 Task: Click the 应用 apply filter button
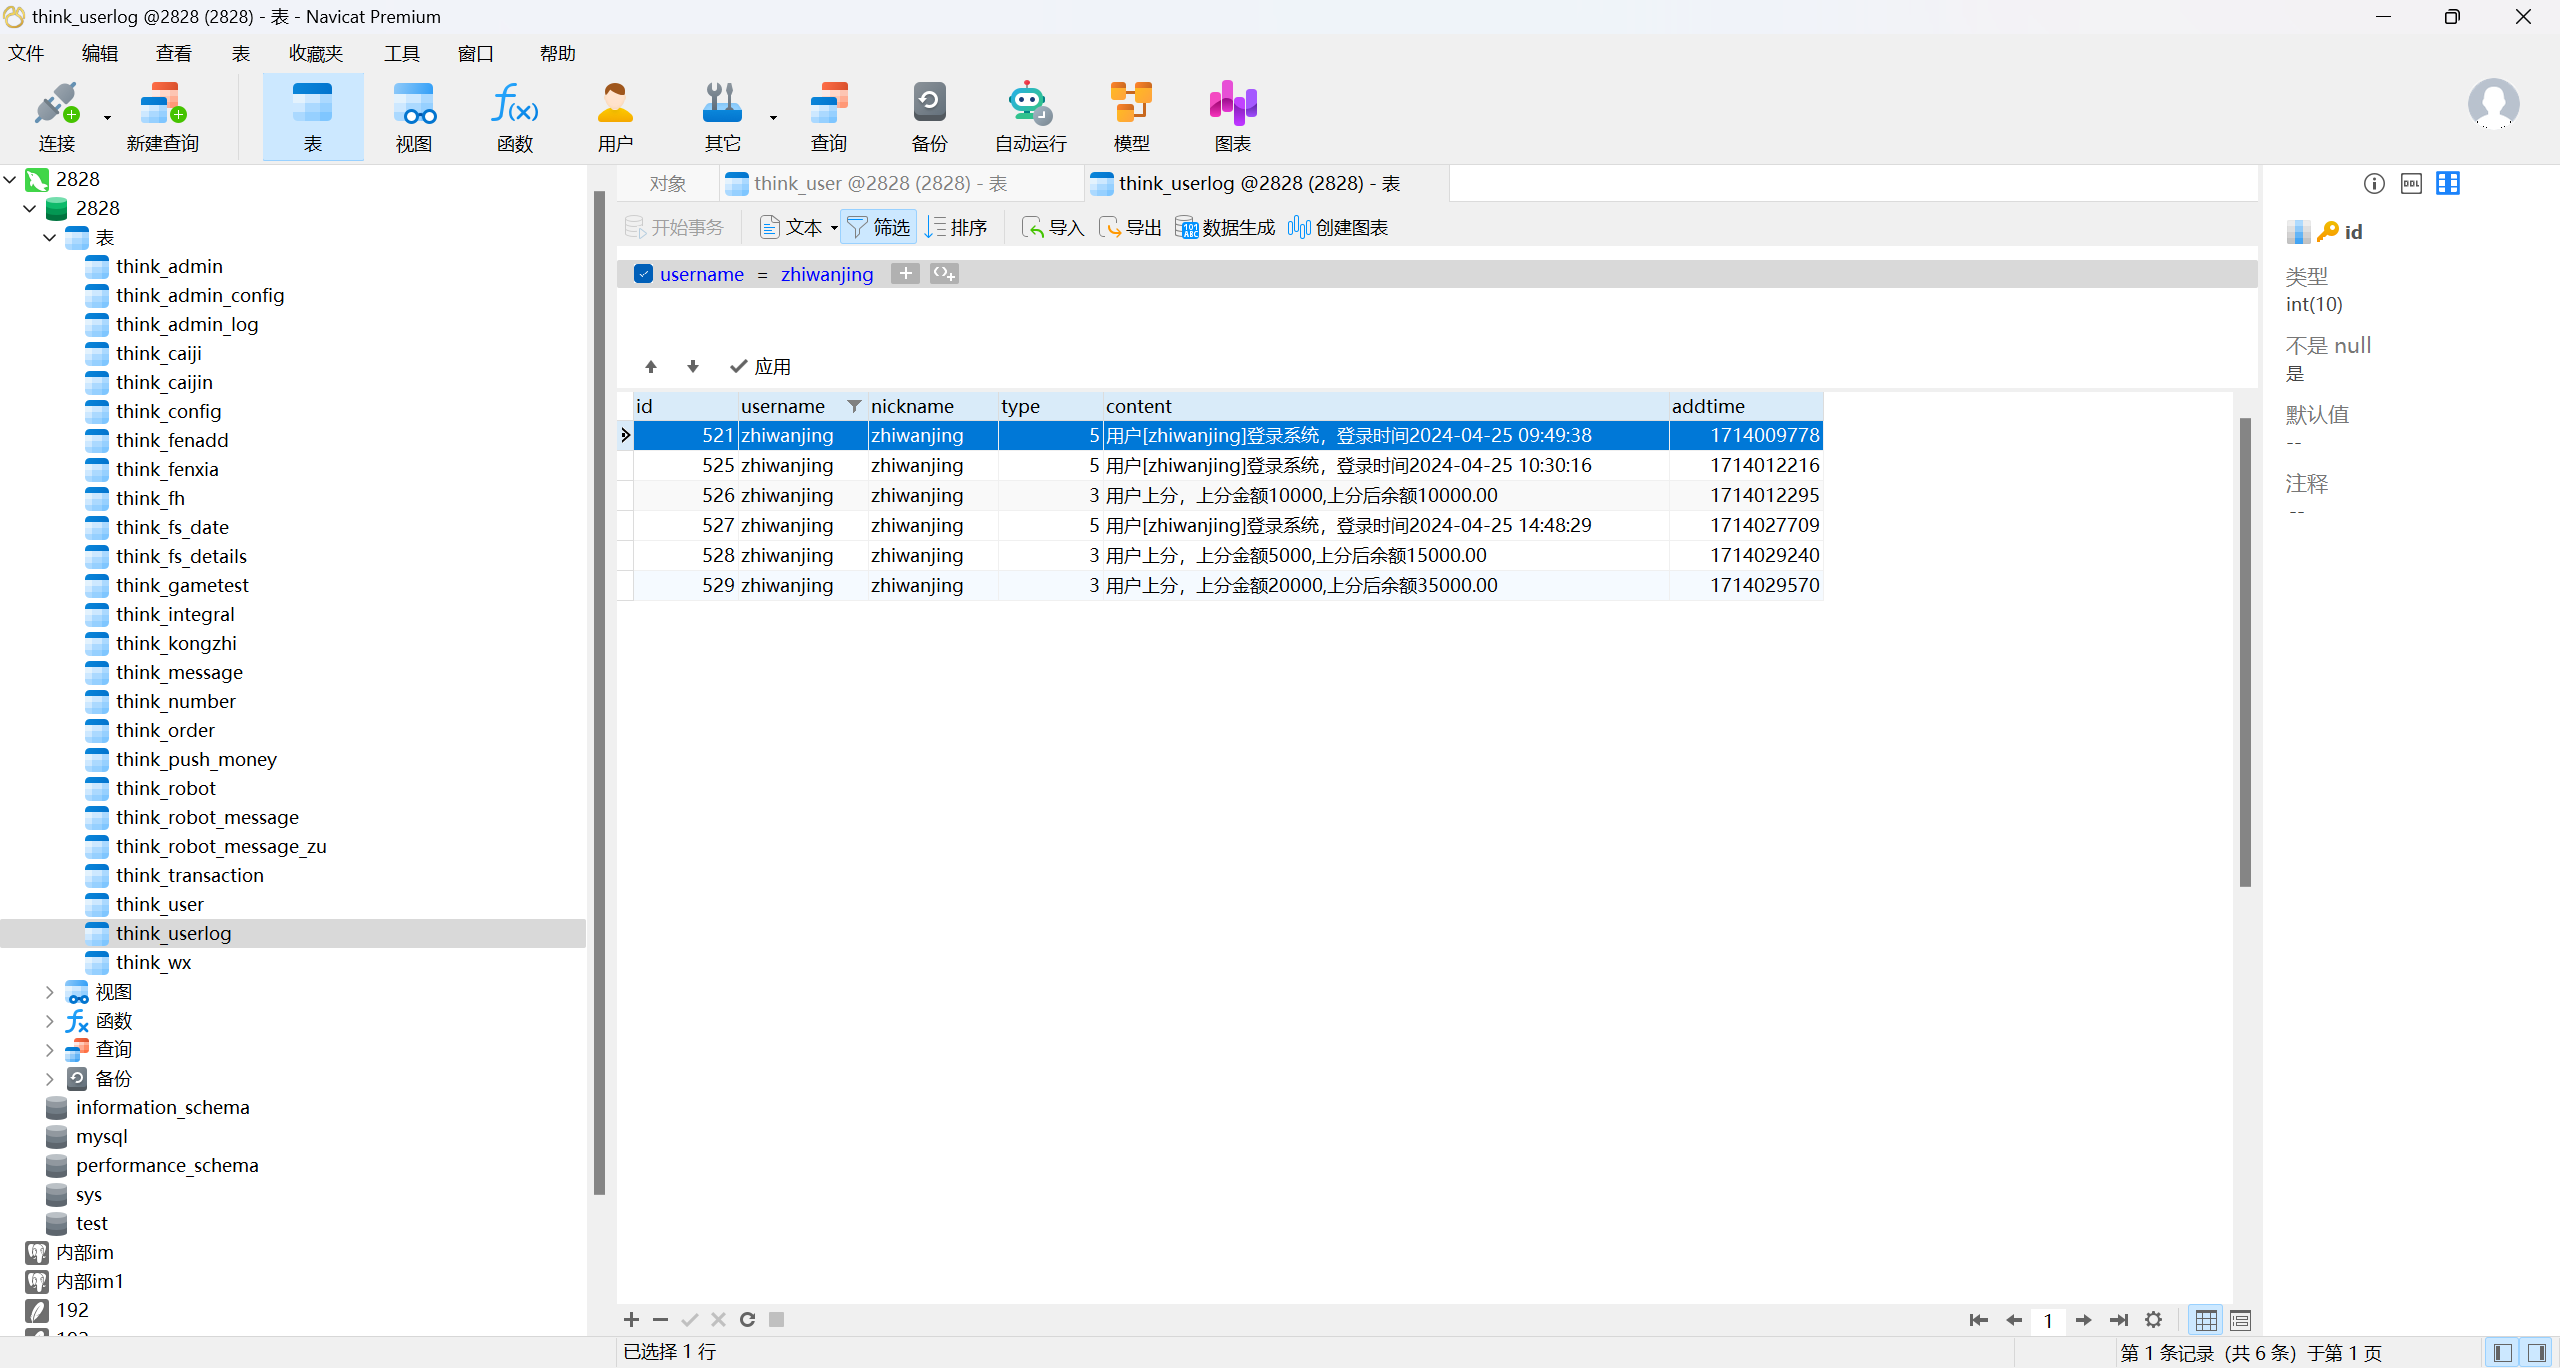click(x=760, y=366)
